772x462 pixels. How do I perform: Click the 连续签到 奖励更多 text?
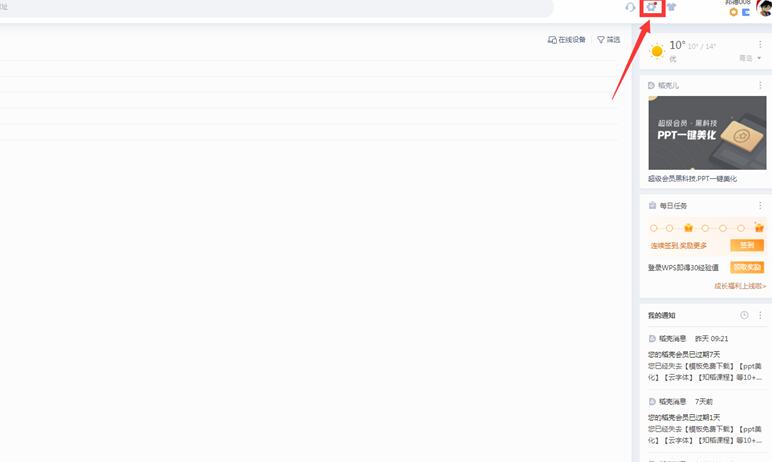pos(678,245)
